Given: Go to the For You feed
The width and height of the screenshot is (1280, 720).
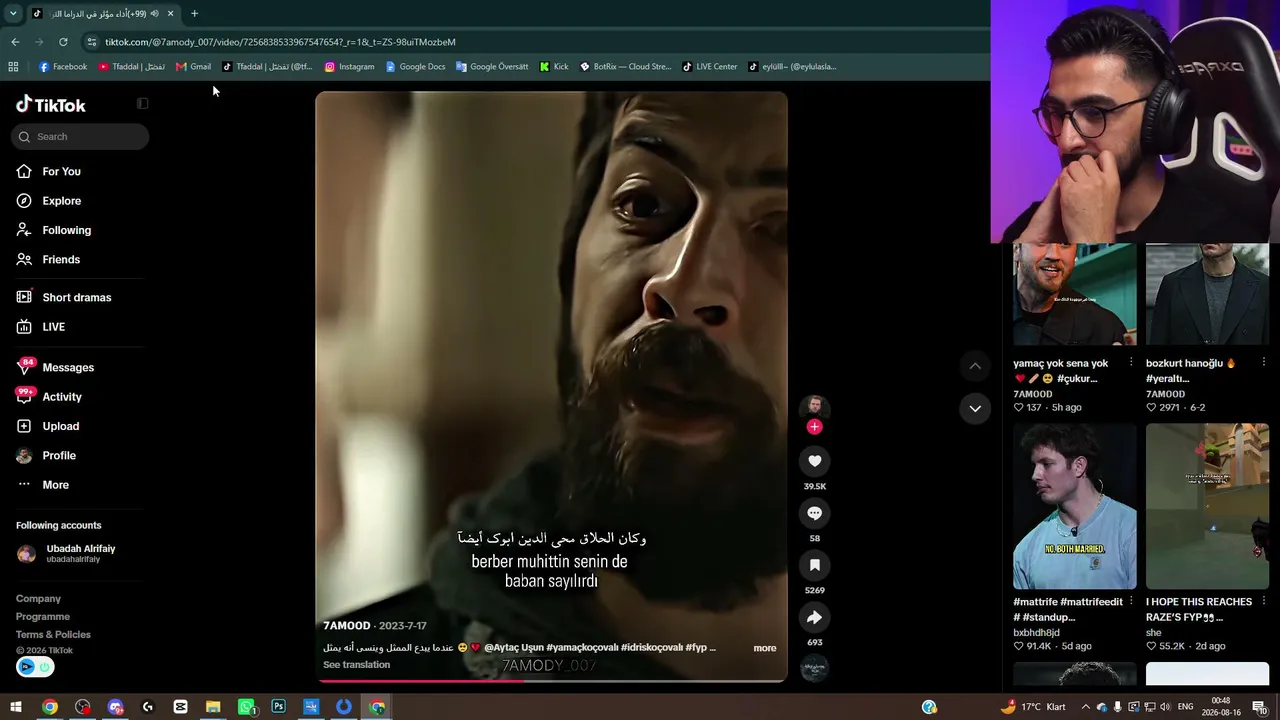Looking at the screenshot, I should 48,172.
